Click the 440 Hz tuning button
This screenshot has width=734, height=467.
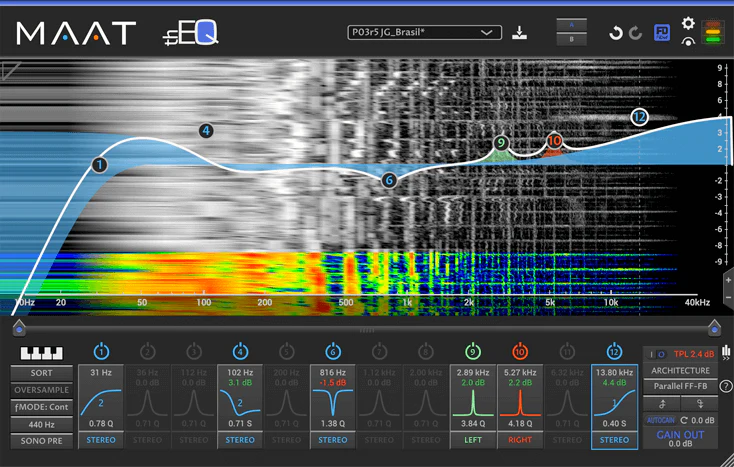coord(42,424)
